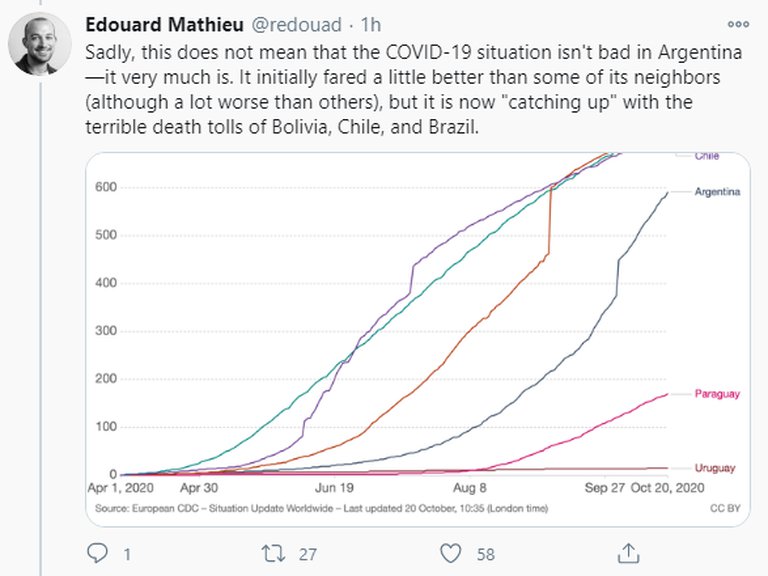Select the Paraguay line label in chart
The image size is (768, 576).
(717, 394)
